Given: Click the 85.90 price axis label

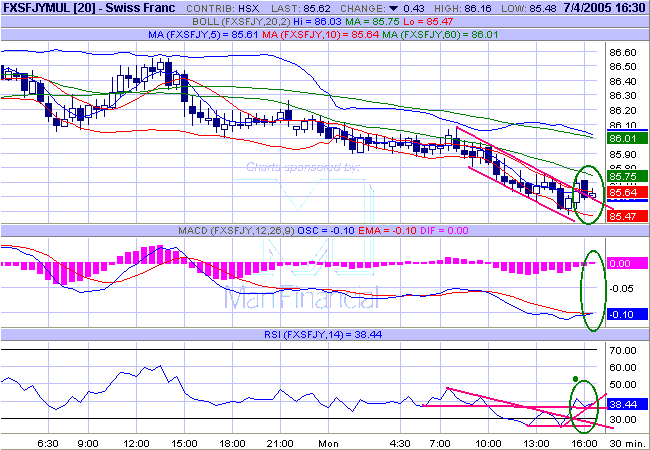Looking at the screenshot, I should tap(623, 155).
